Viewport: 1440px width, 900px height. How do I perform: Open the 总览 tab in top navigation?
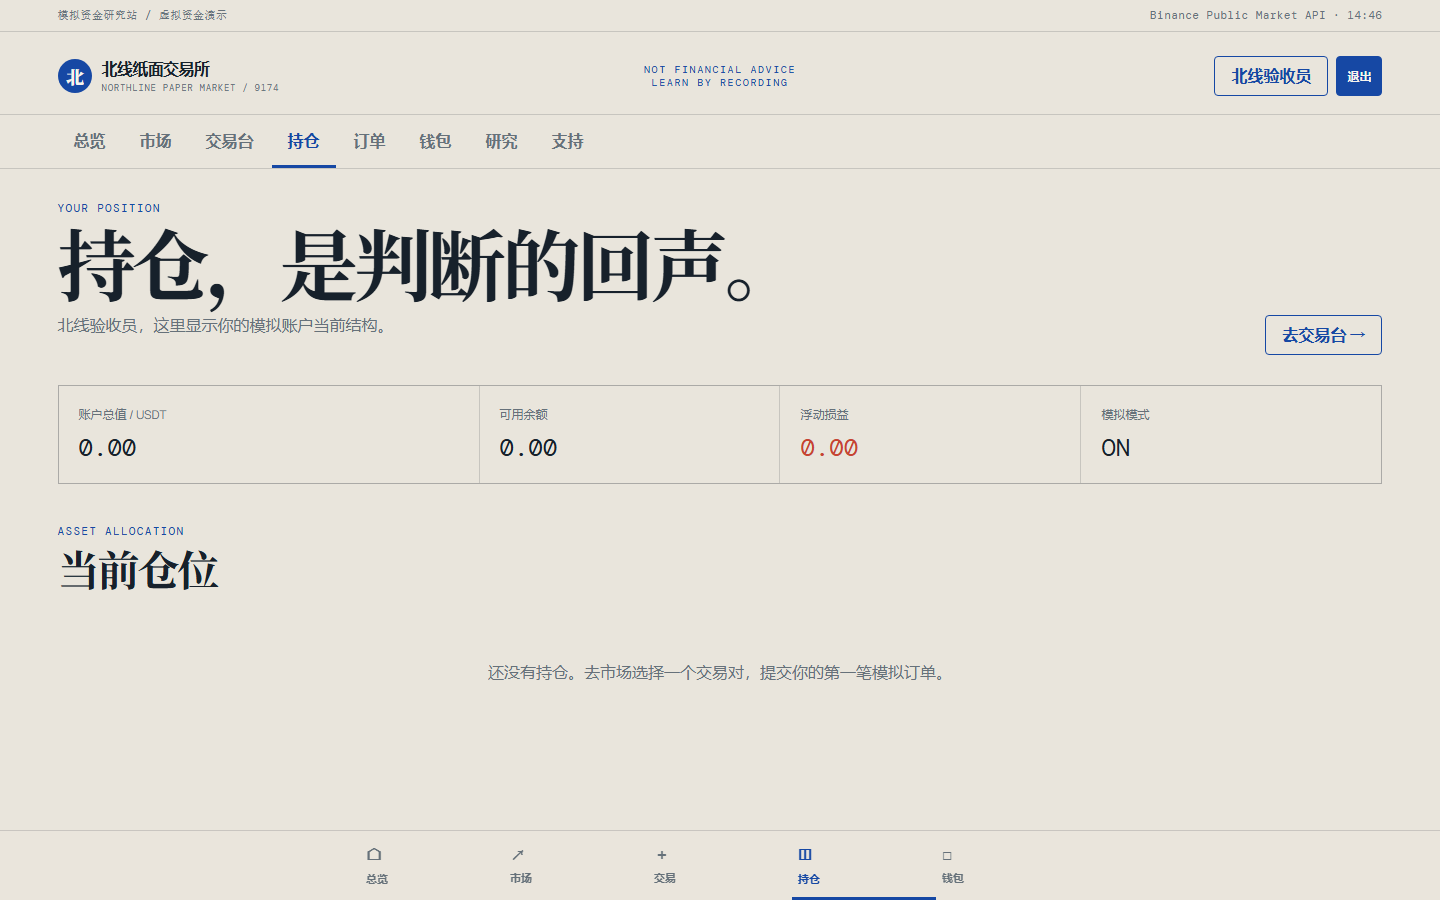tap(89, 141)
